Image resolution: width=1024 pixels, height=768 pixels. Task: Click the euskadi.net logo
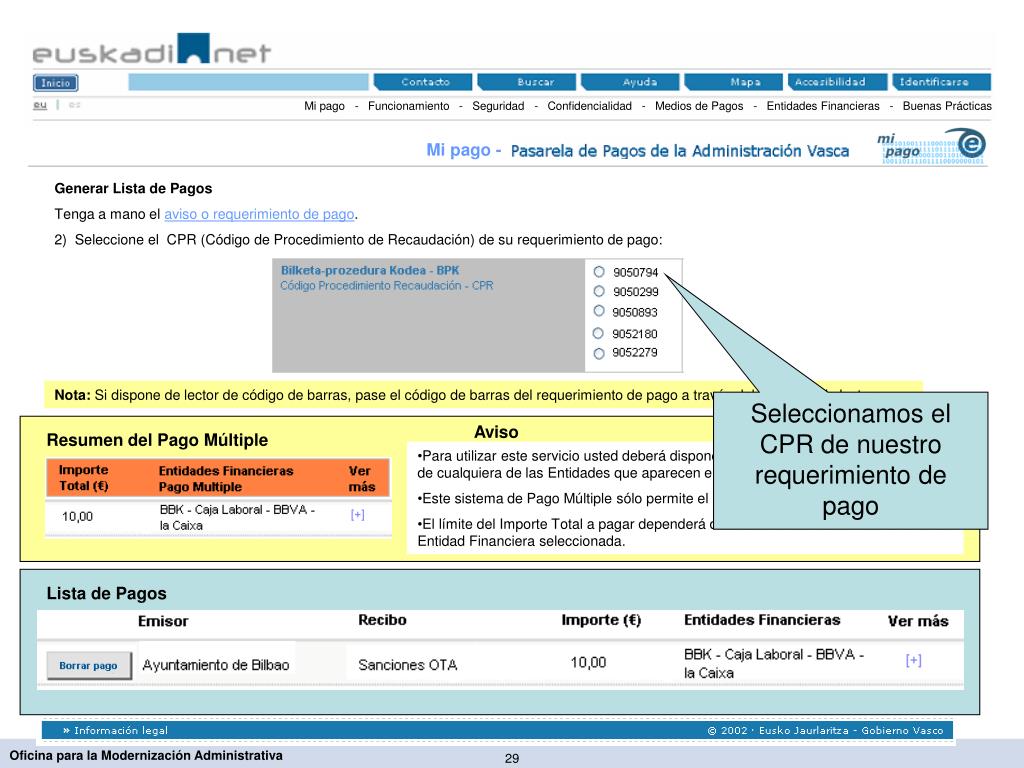[152, 49]
